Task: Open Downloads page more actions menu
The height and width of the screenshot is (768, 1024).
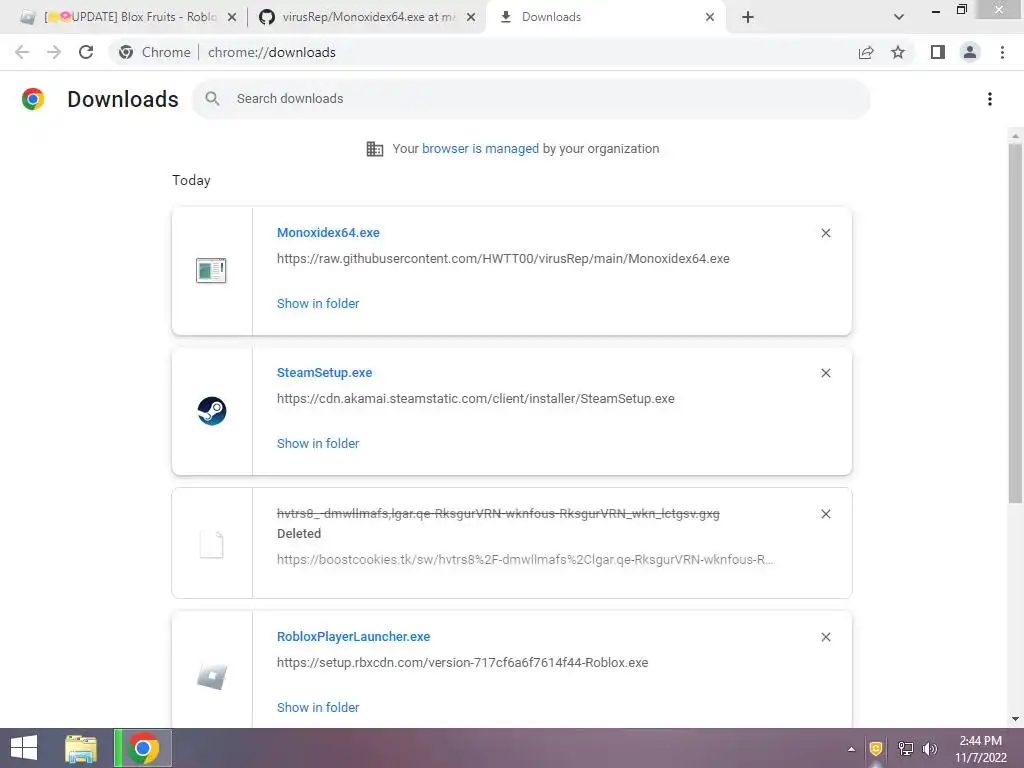Action: point(990,99)
